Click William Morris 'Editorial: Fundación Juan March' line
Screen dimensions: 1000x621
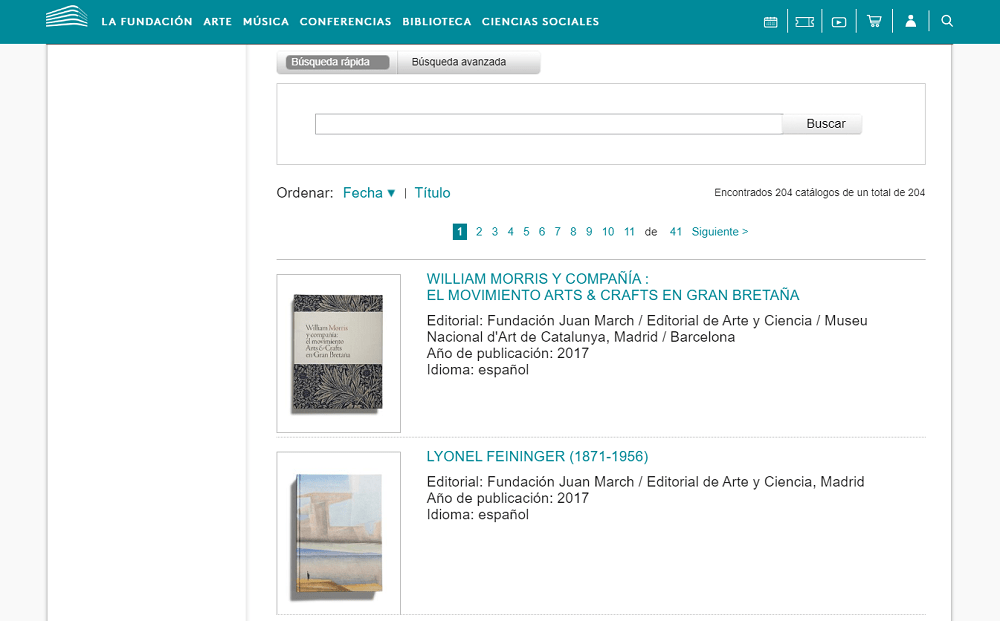pyautogui.click(x=647, y=328)
